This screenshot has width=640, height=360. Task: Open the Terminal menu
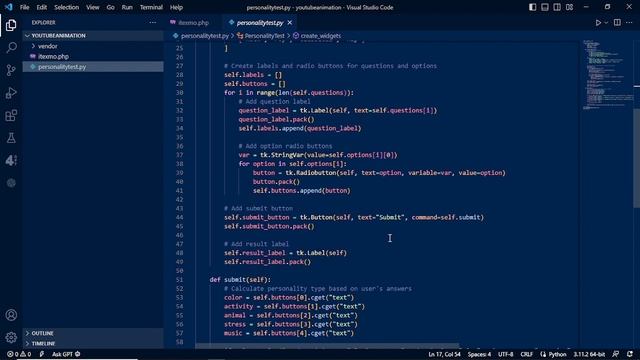coord(151,7)
